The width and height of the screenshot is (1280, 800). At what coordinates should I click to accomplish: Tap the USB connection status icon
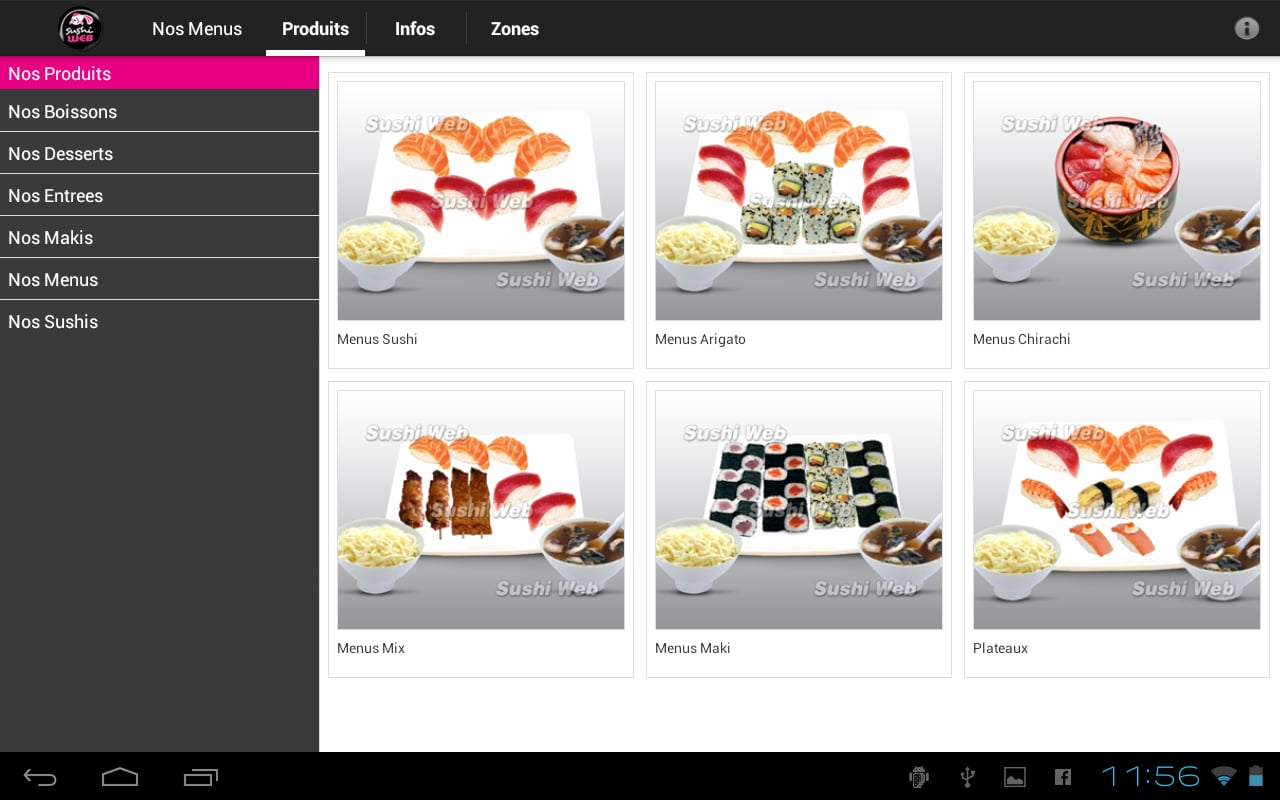pos(967,777)
